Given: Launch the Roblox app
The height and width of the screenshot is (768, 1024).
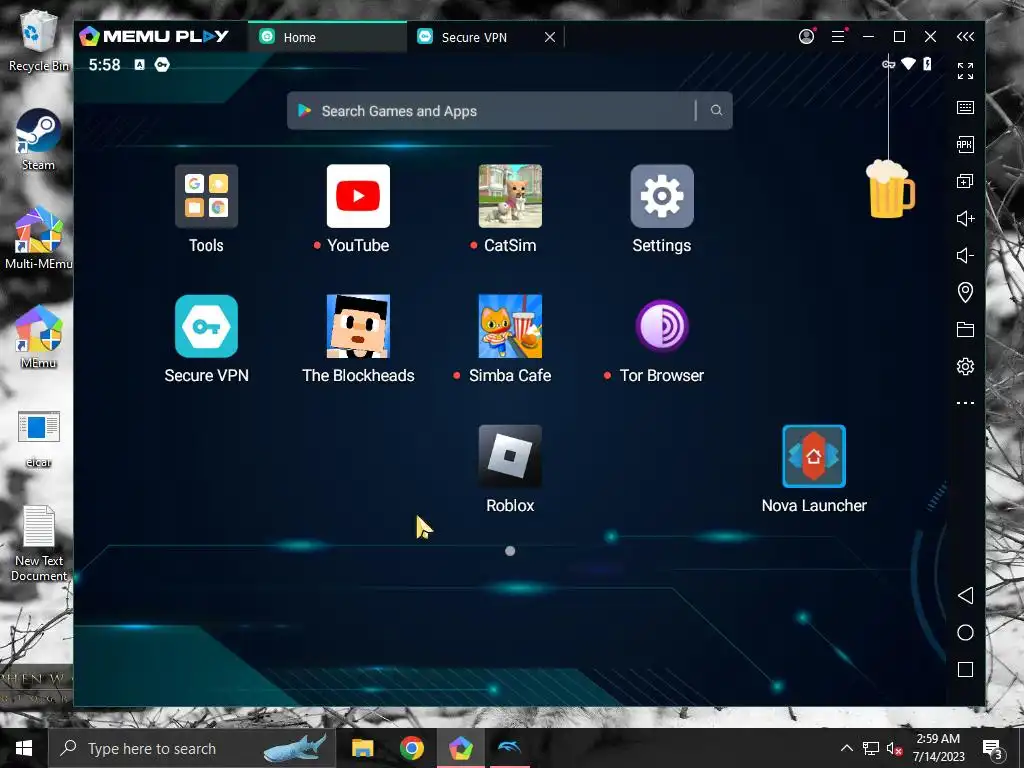Looking at the screenshot, I should (510, 456).
